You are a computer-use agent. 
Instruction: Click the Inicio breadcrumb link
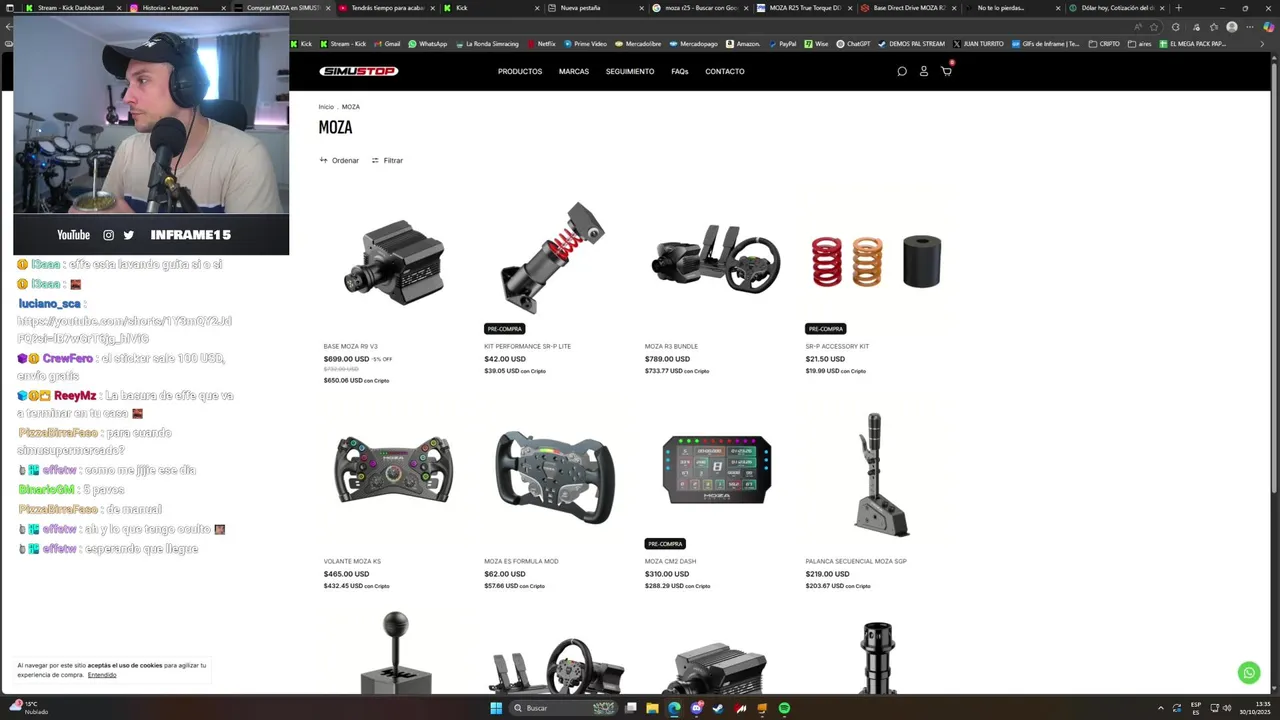coord(326,107)
